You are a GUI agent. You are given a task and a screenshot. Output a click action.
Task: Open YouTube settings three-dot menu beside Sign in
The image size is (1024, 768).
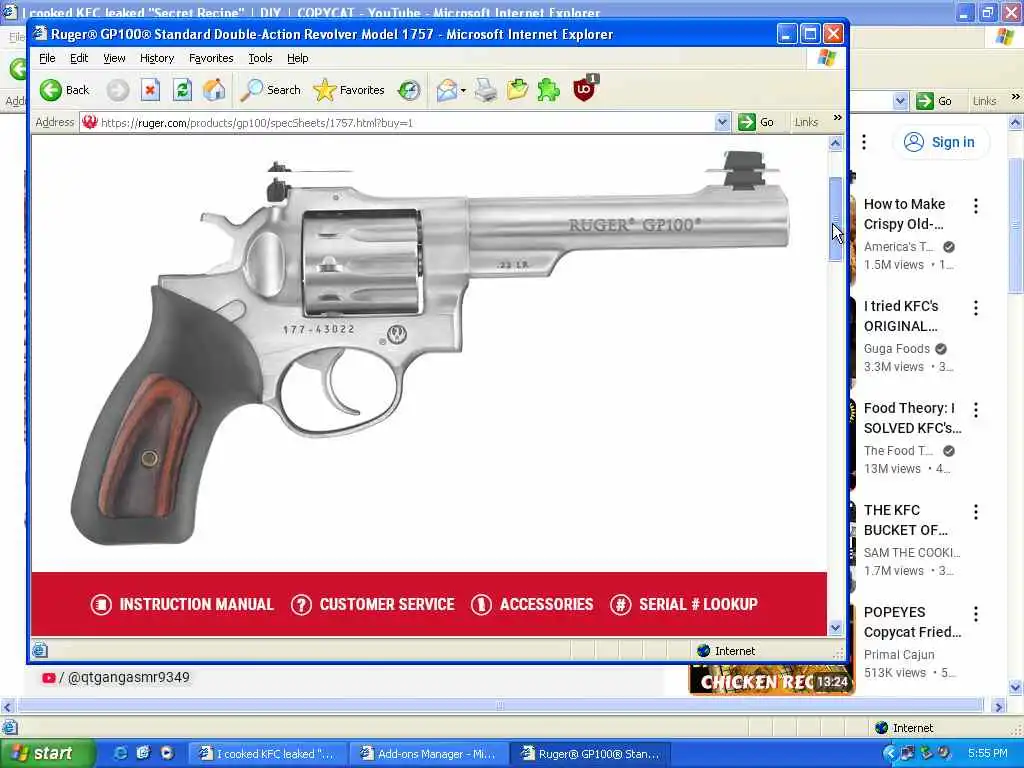(864, 142)
